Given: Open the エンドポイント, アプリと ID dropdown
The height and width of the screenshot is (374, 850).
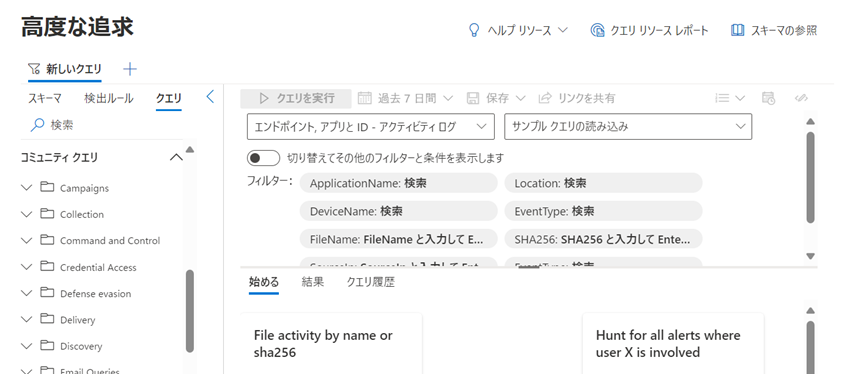Looking at the screenshot, I should click(x=371, y=127).
